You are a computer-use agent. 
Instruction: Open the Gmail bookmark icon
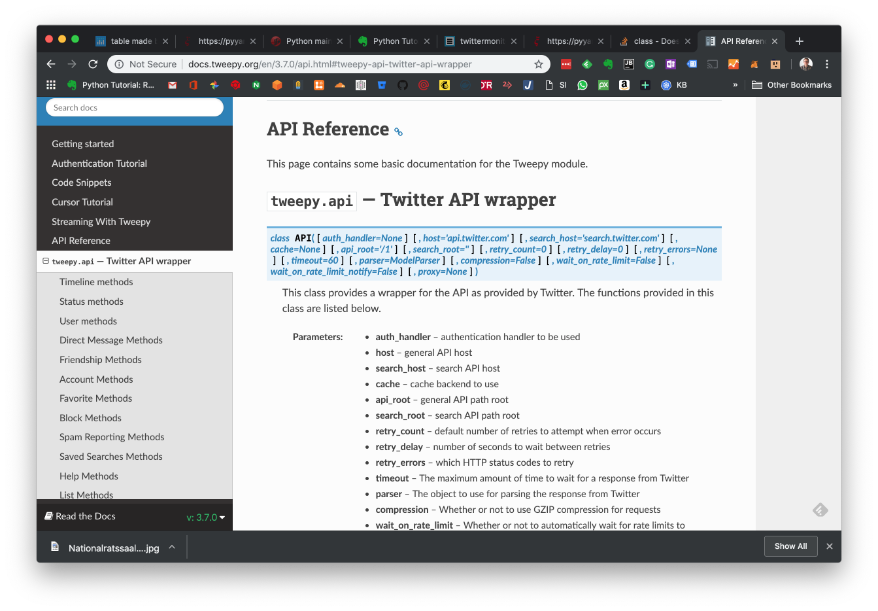172,85
